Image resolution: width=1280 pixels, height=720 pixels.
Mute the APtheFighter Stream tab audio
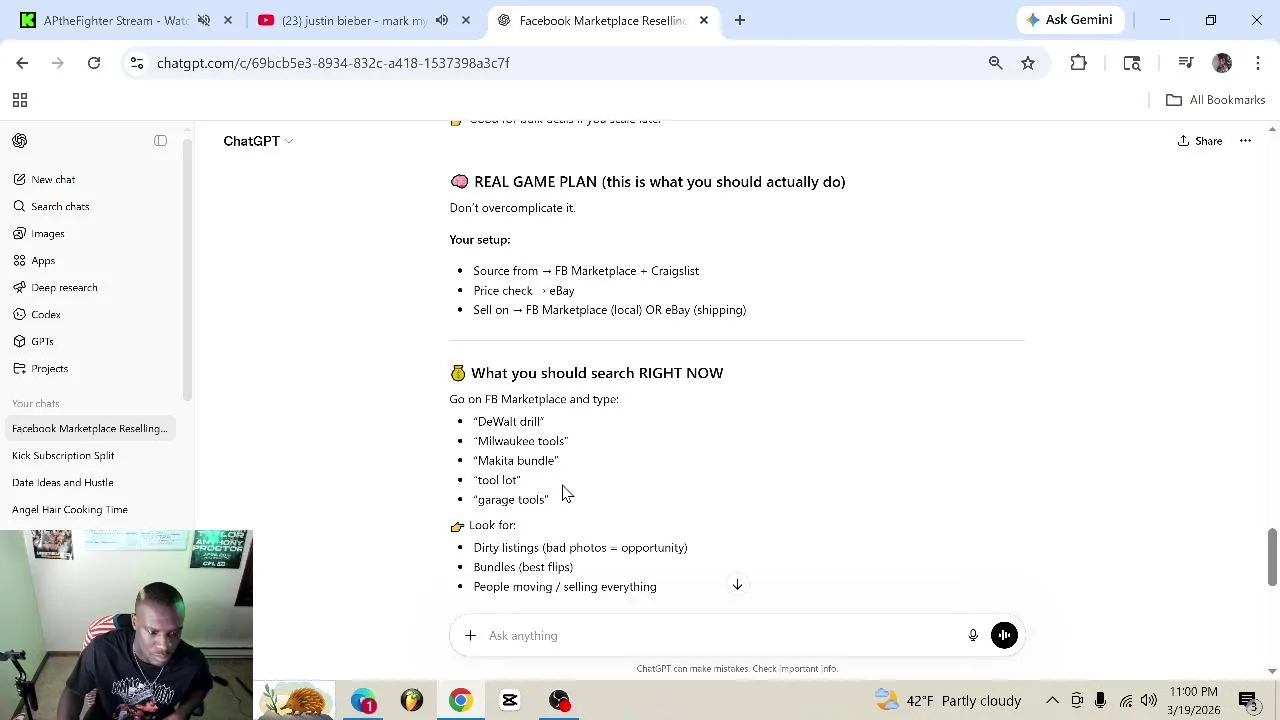[204, 20]
